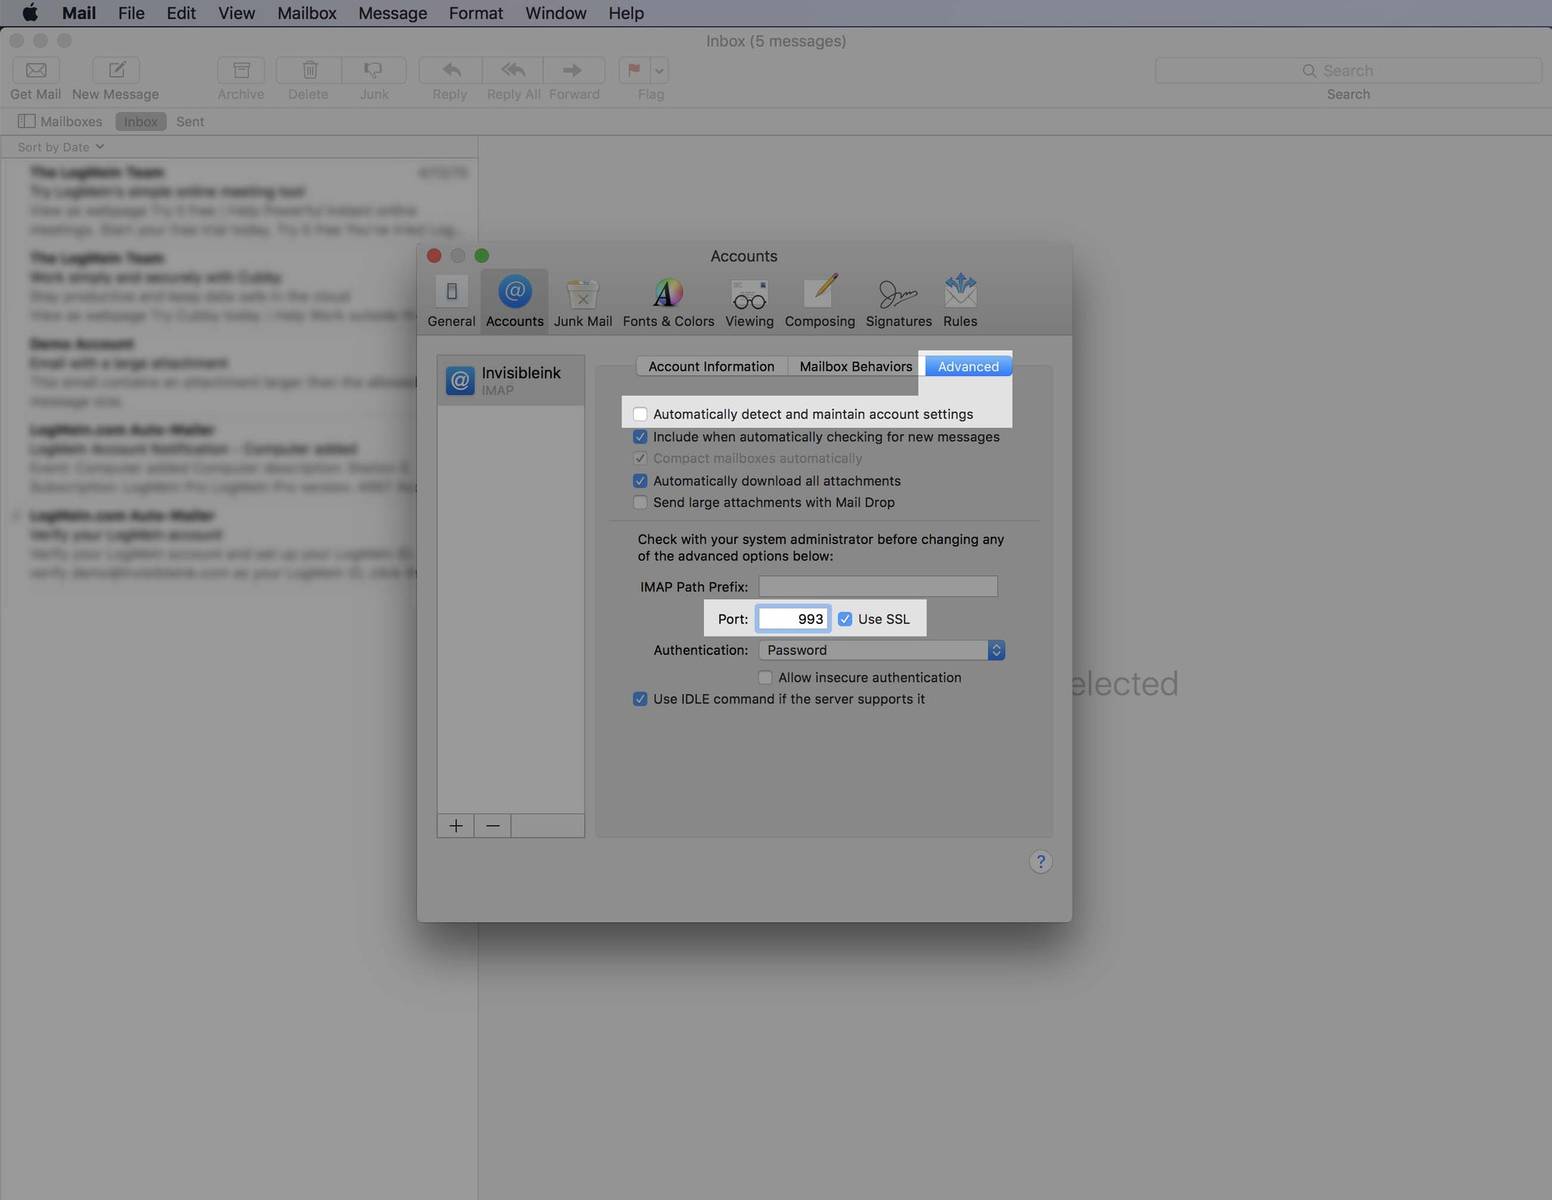Open the Viewing preferences pane
Viewport: 1552px width, 1200px height.
tap(749, 300)
